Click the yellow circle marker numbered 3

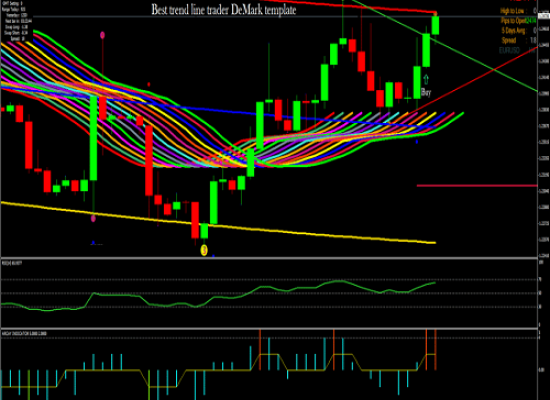[x=204, y=250]
